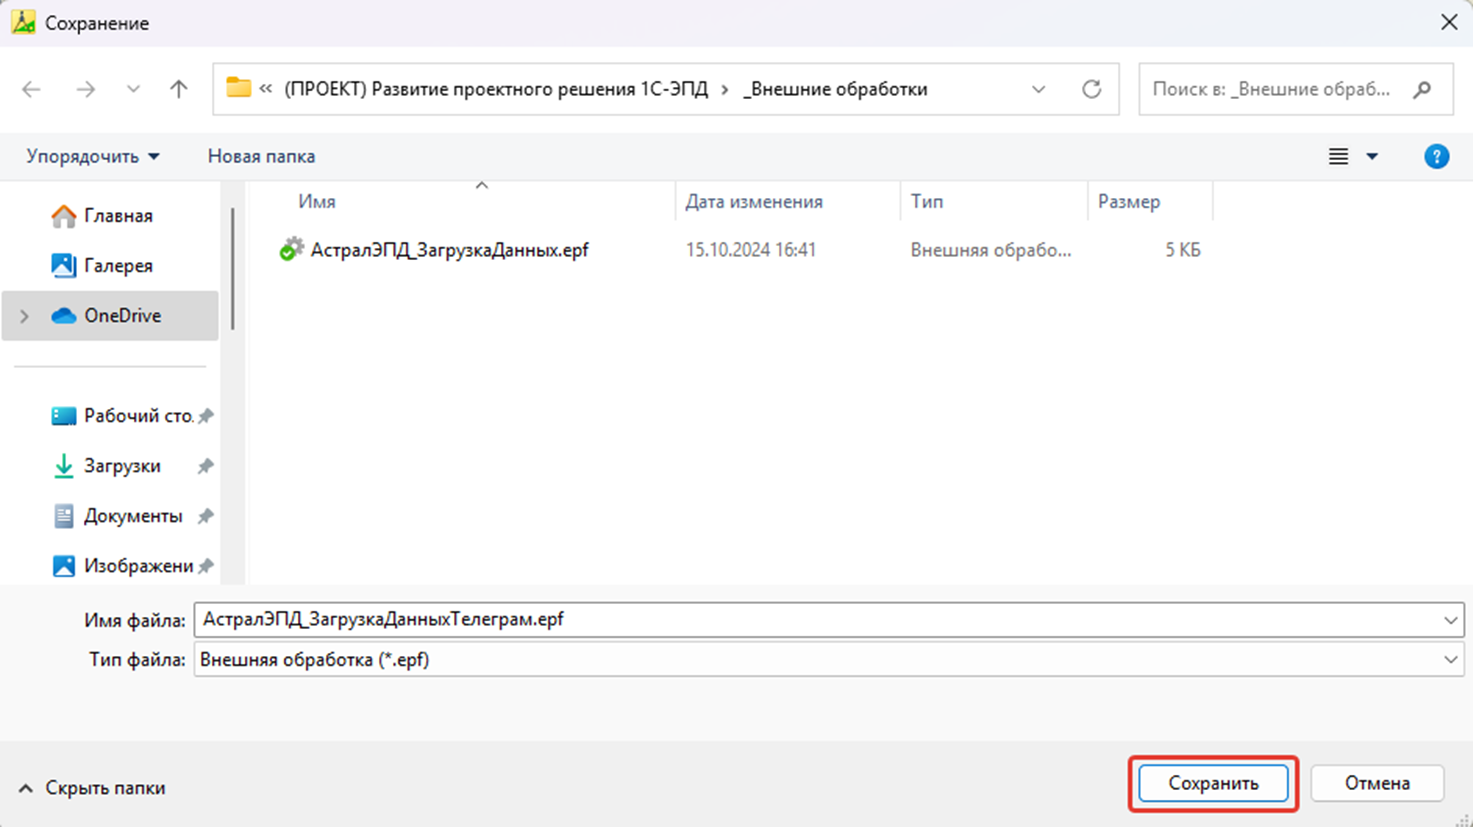Viewport: 1473px width, 827px height.
Task: Expand the OneDrive tree node
Action: pyautogui.click(x=25, y=316)
